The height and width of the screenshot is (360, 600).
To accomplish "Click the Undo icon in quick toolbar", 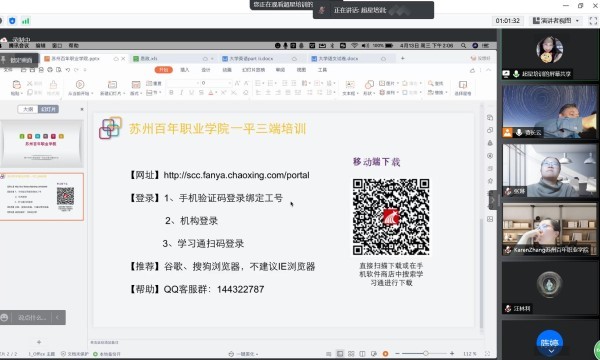I will pyautogui.click(x=68, y=70).
